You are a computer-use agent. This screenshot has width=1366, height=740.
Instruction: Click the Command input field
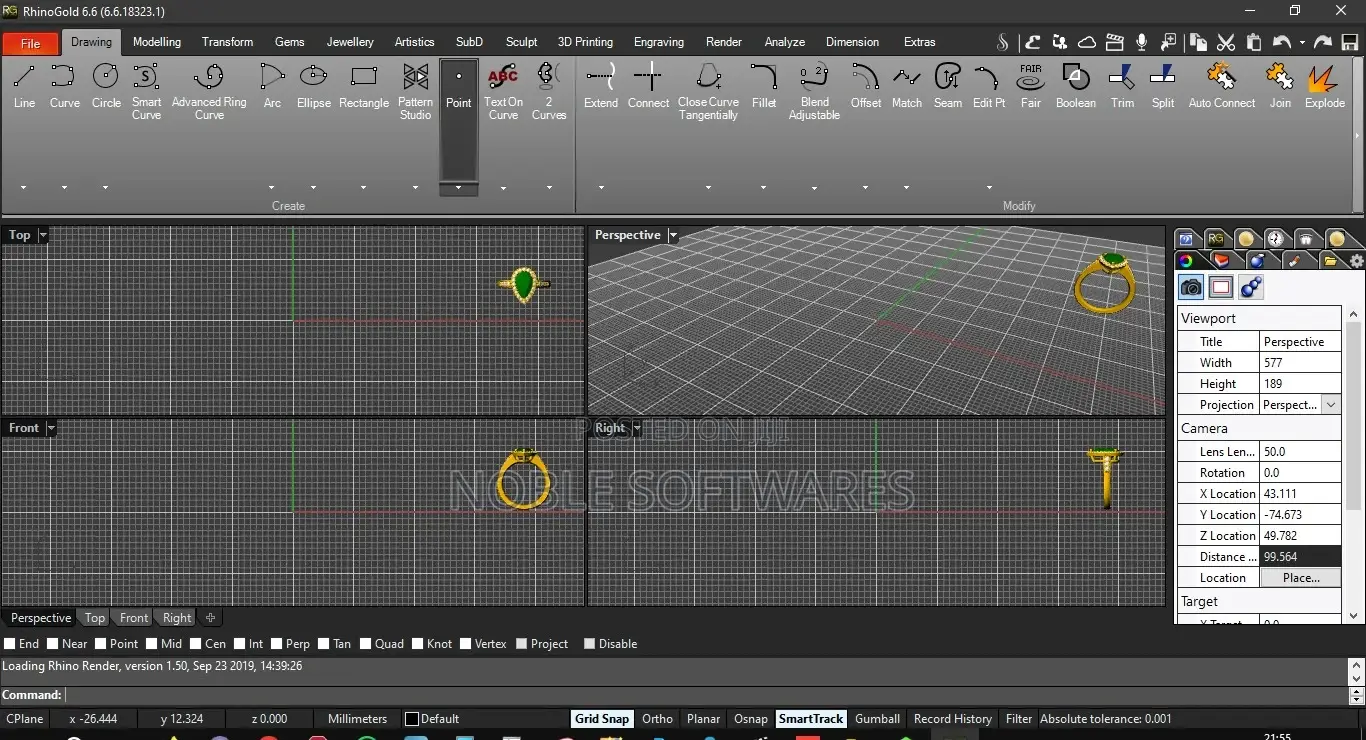point(700,695)
